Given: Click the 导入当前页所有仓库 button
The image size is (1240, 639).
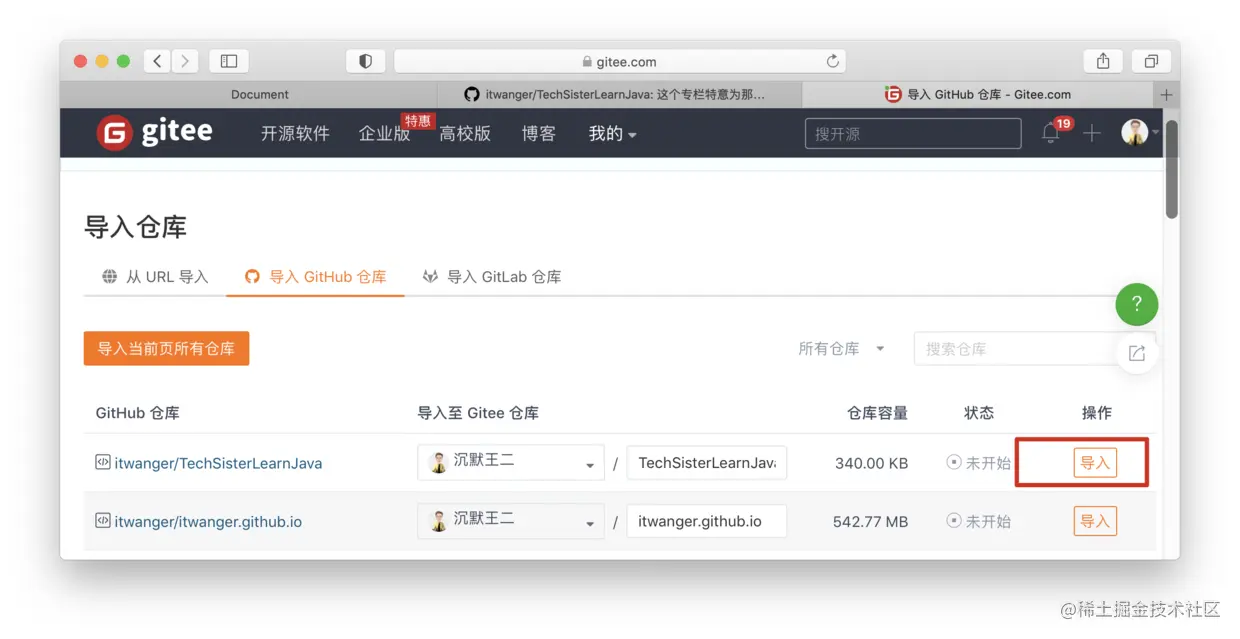Looking at the screenshot, I should click(166, 348).
